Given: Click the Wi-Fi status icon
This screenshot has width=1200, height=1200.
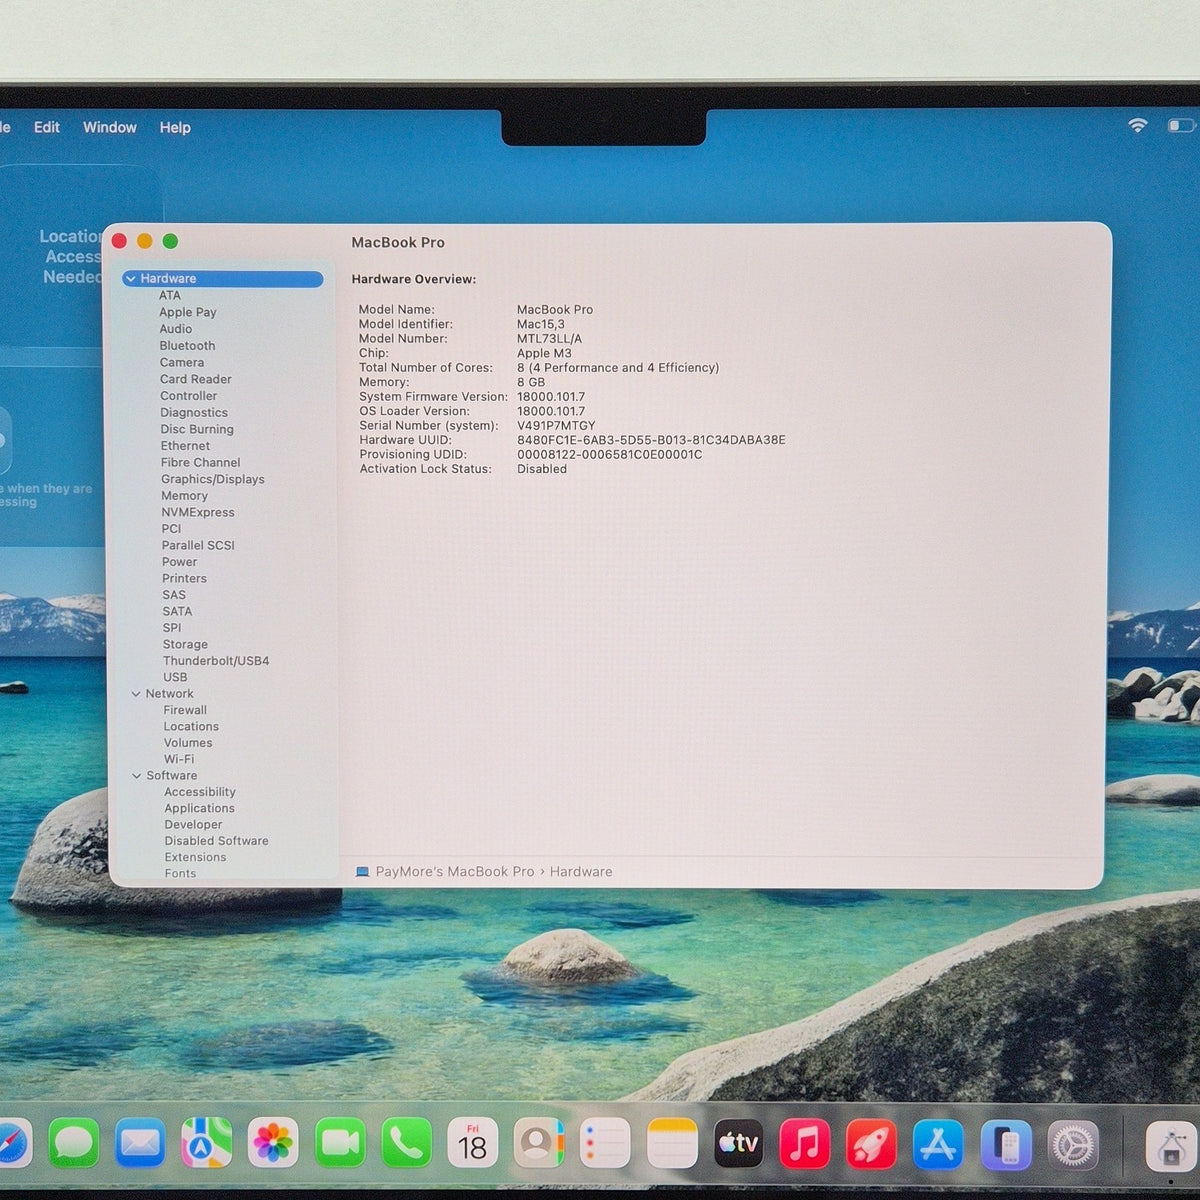Looking at the screenshot, I should [x=1137, y=126].
